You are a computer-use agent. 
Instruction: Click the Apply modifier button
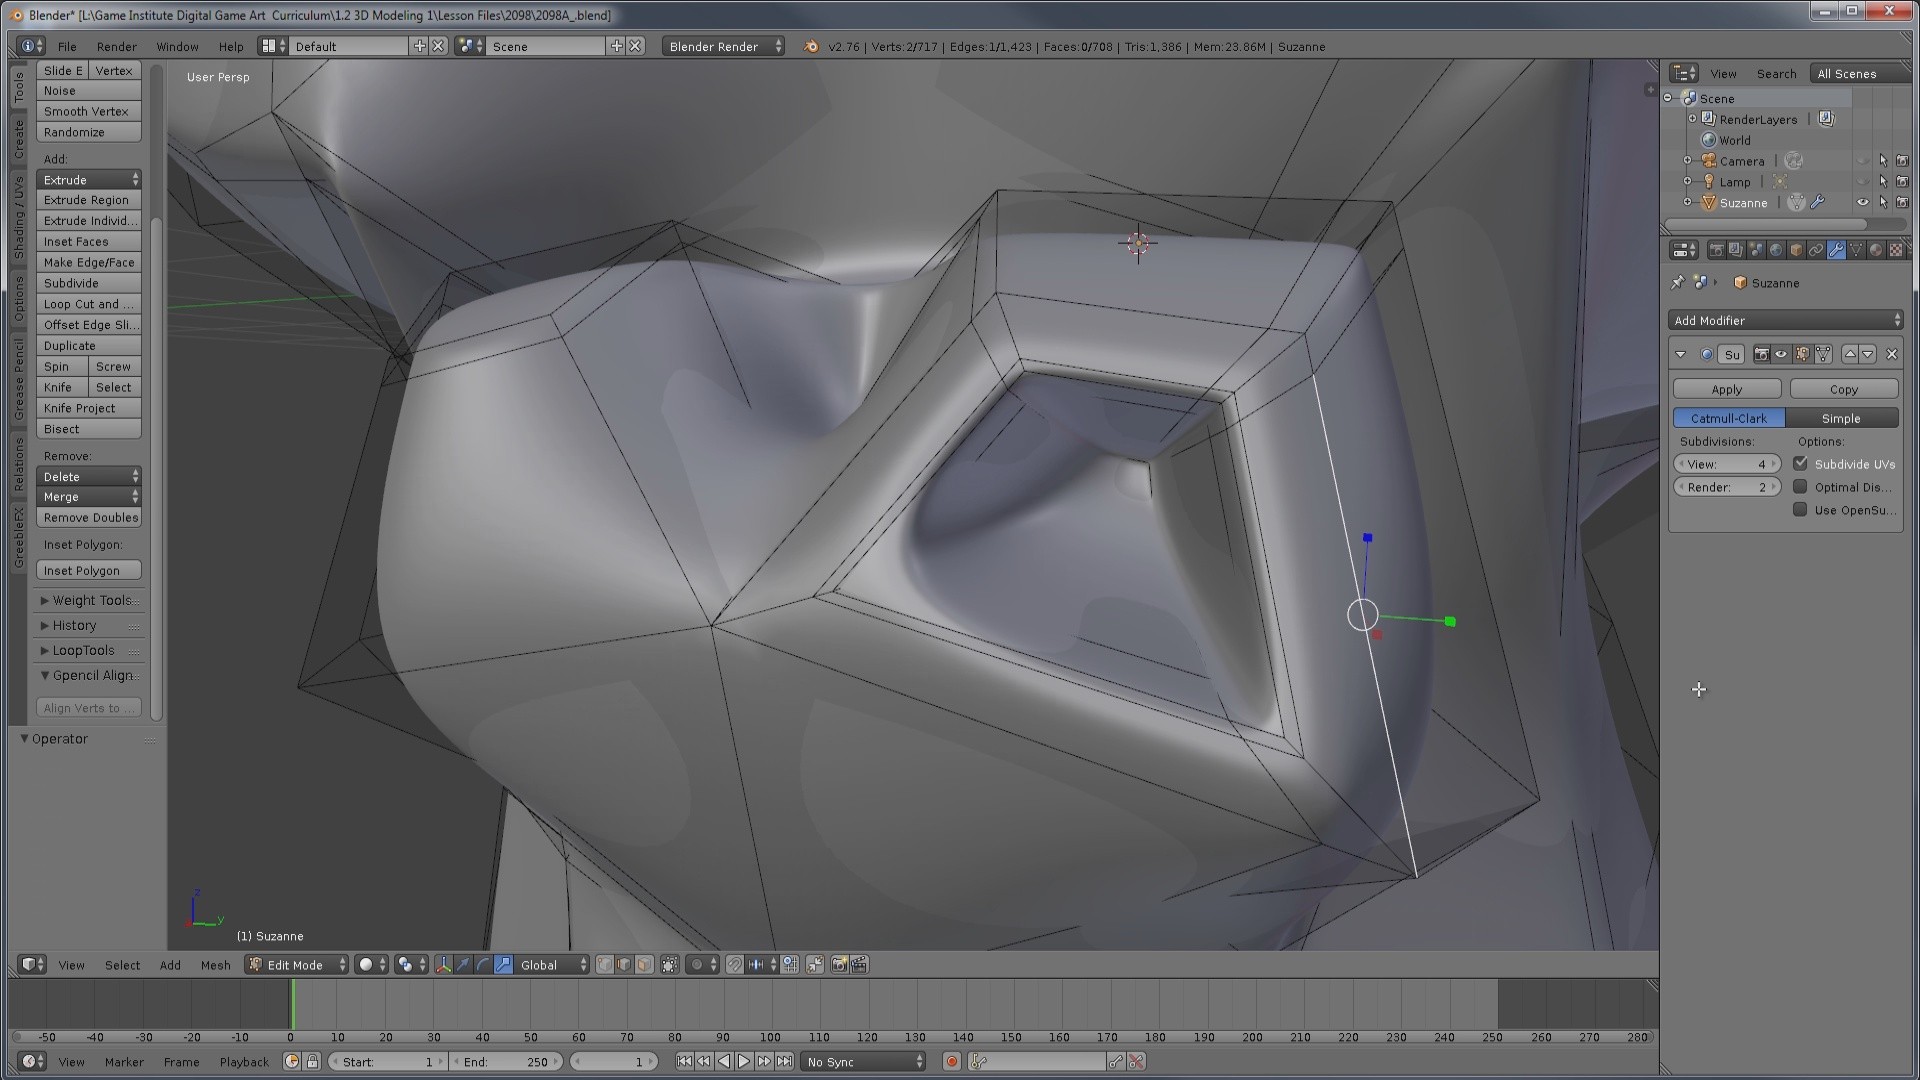pyautogui.click(x=1727, y=389)
